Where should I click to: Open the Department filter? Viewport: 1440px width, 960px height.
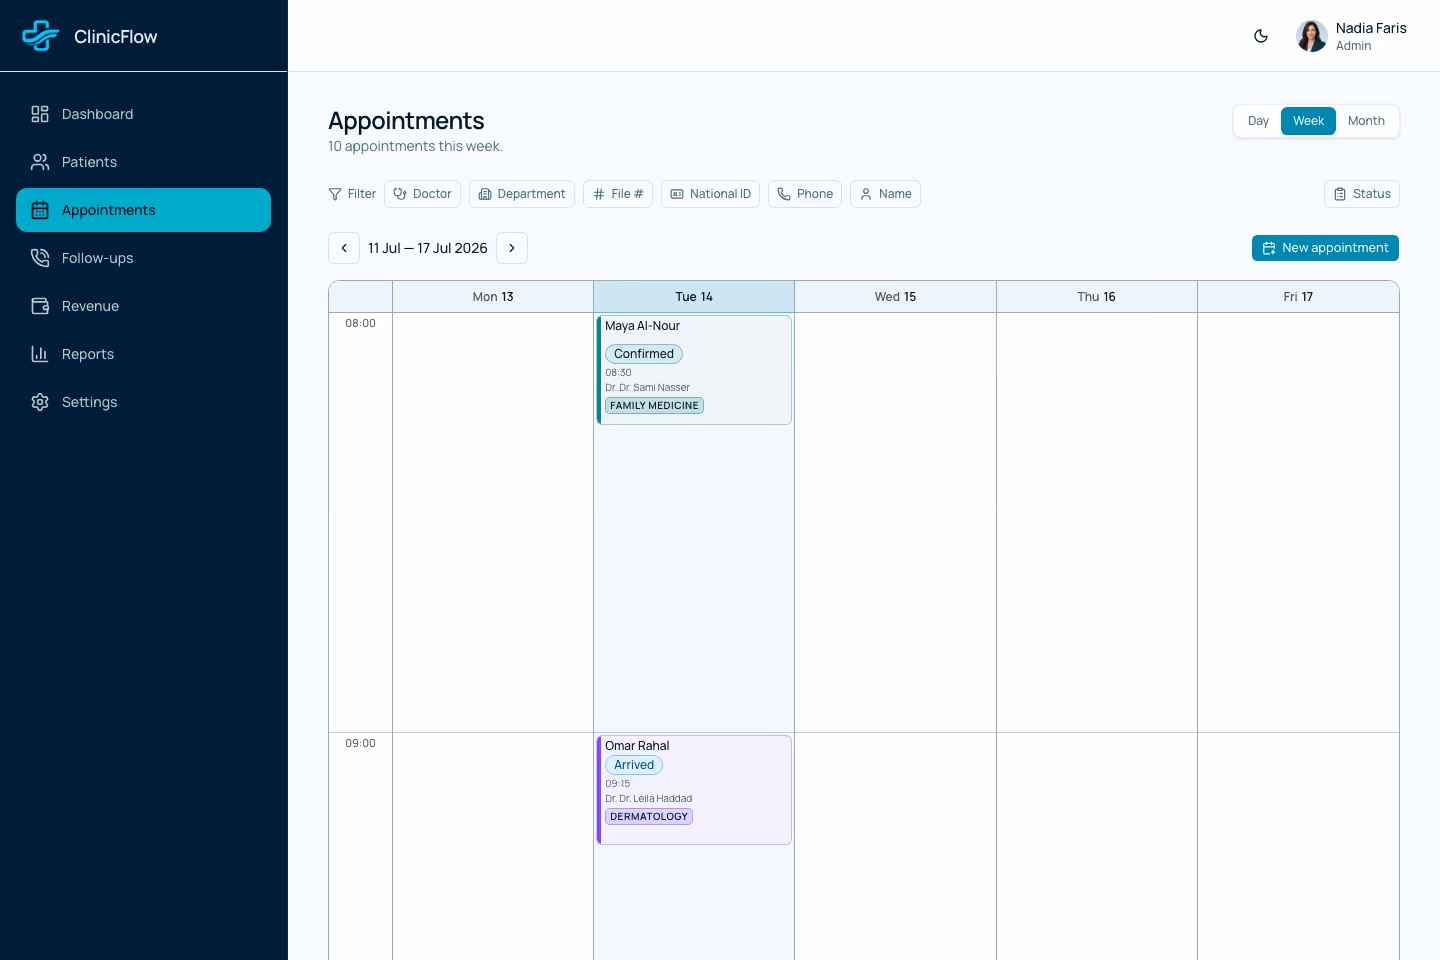(522, 194)
